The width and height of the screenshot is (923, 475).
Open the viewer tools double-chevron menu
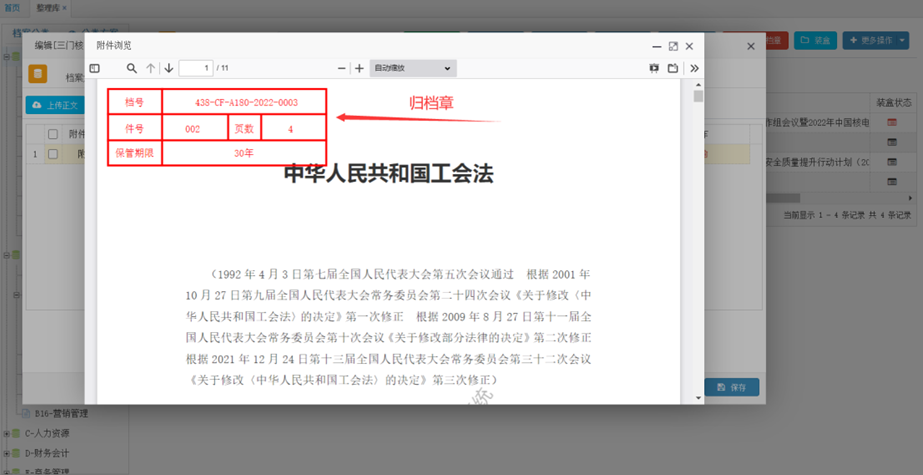[695, 68]
